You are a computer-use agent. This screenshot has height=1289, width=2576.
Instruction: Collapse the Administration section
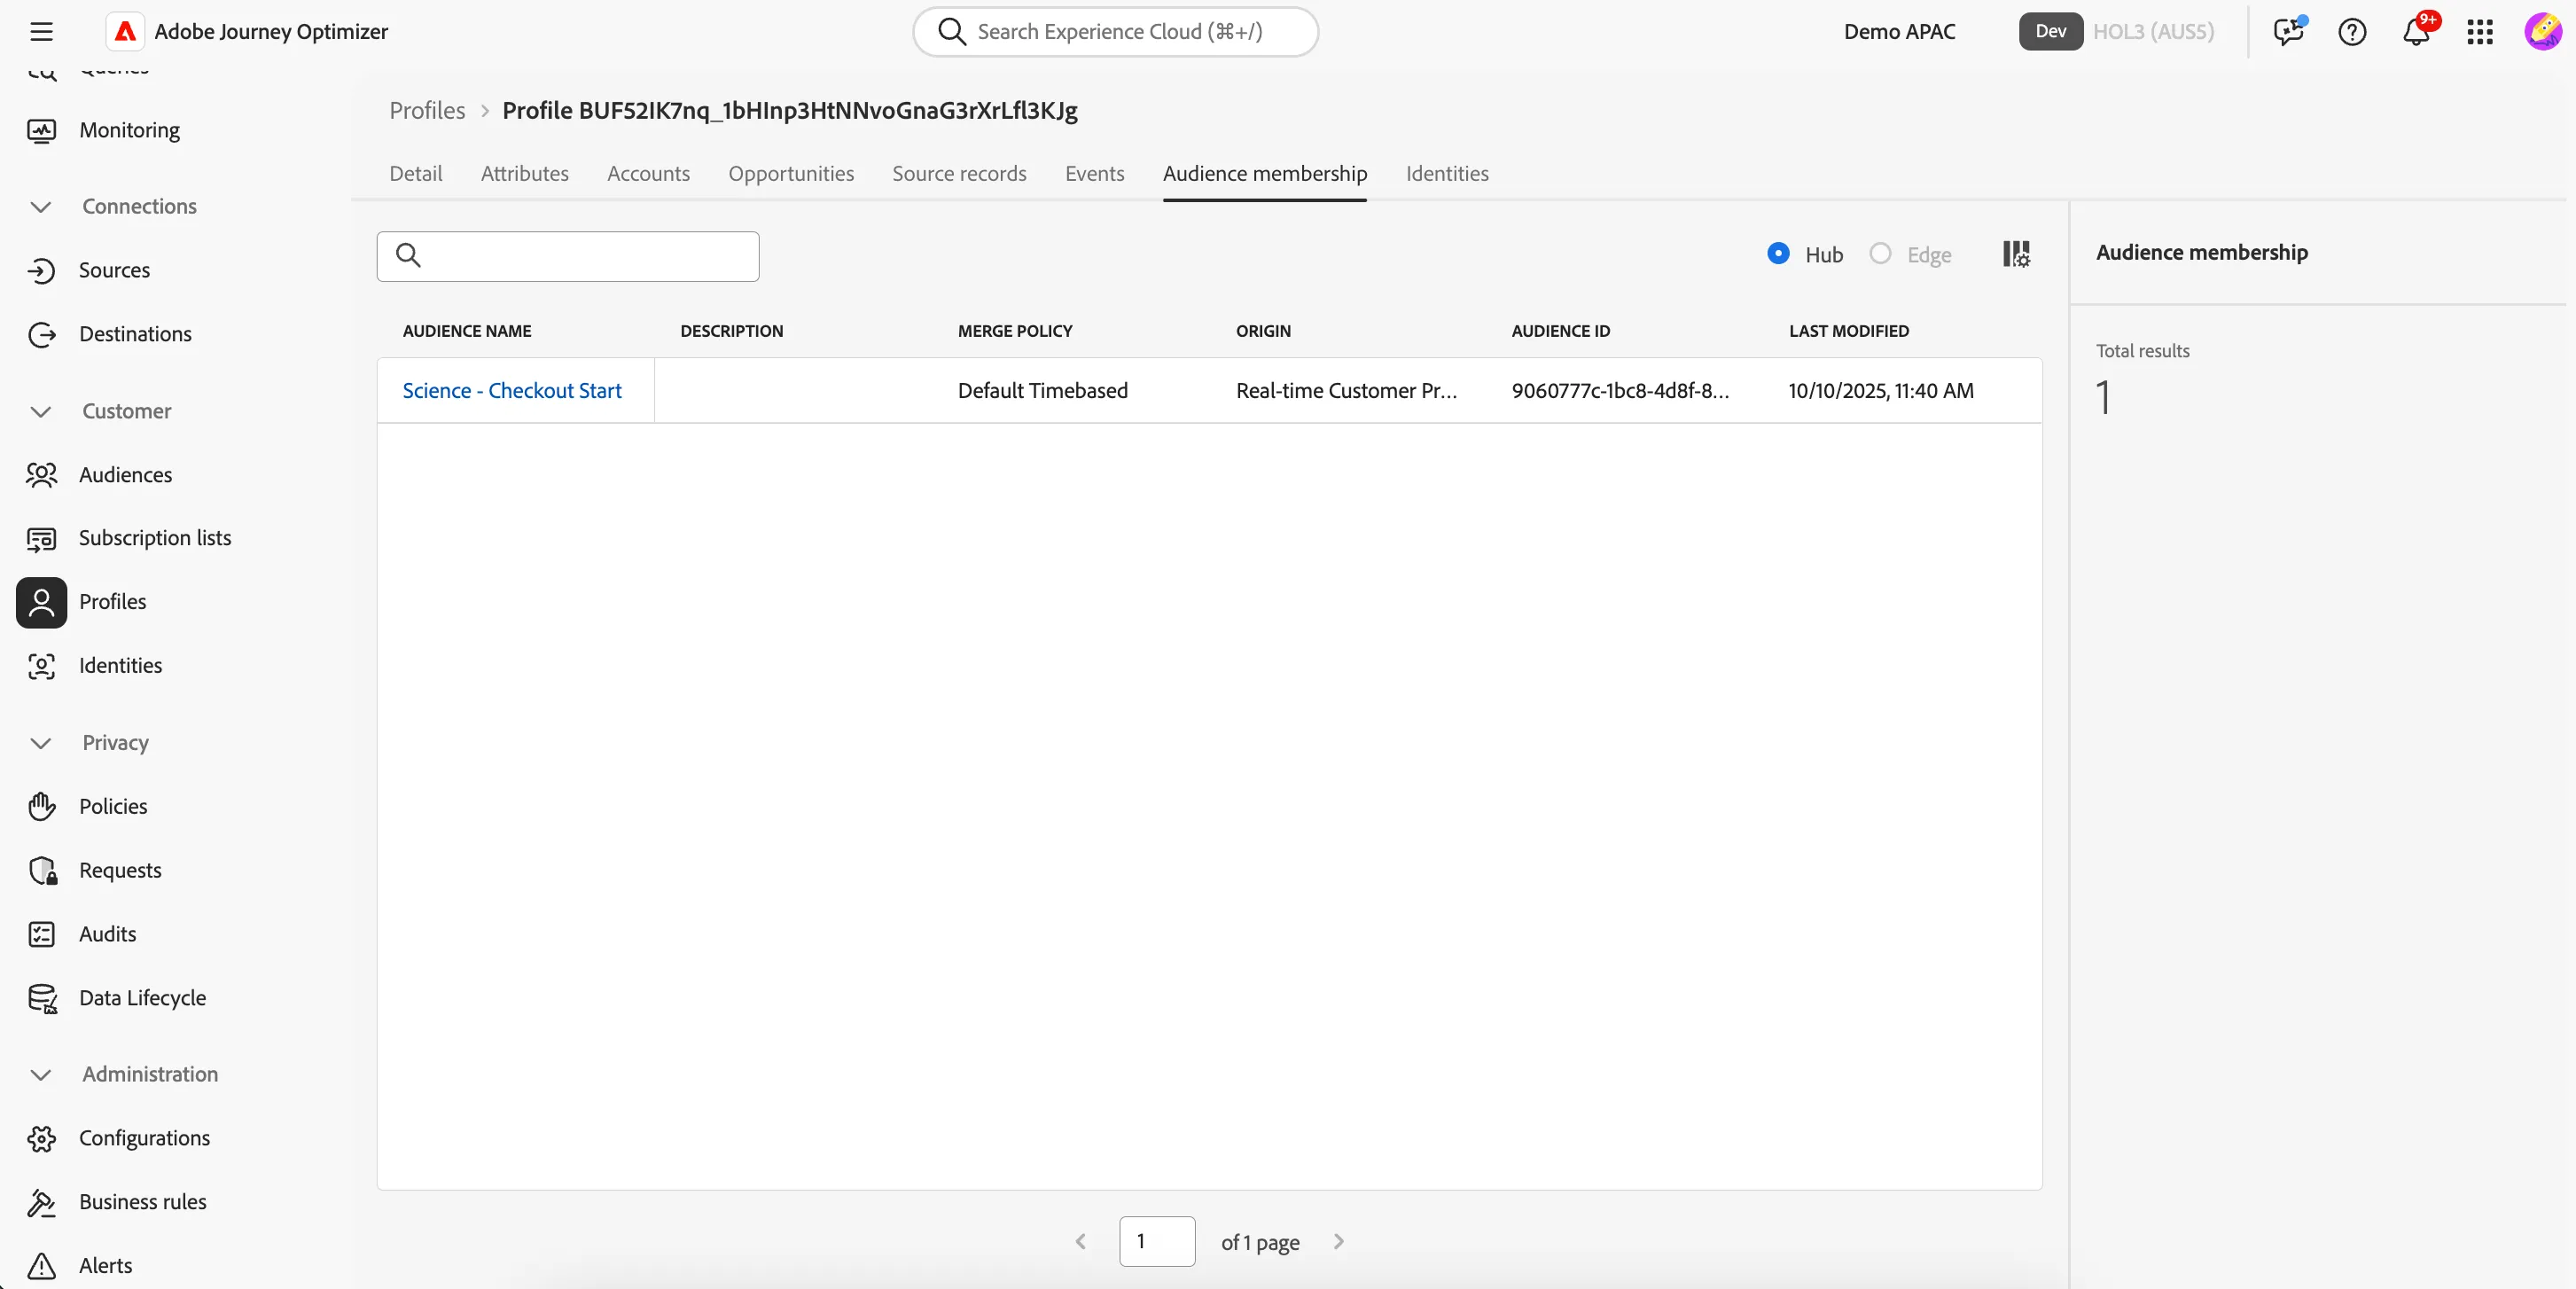point(41,1075)
